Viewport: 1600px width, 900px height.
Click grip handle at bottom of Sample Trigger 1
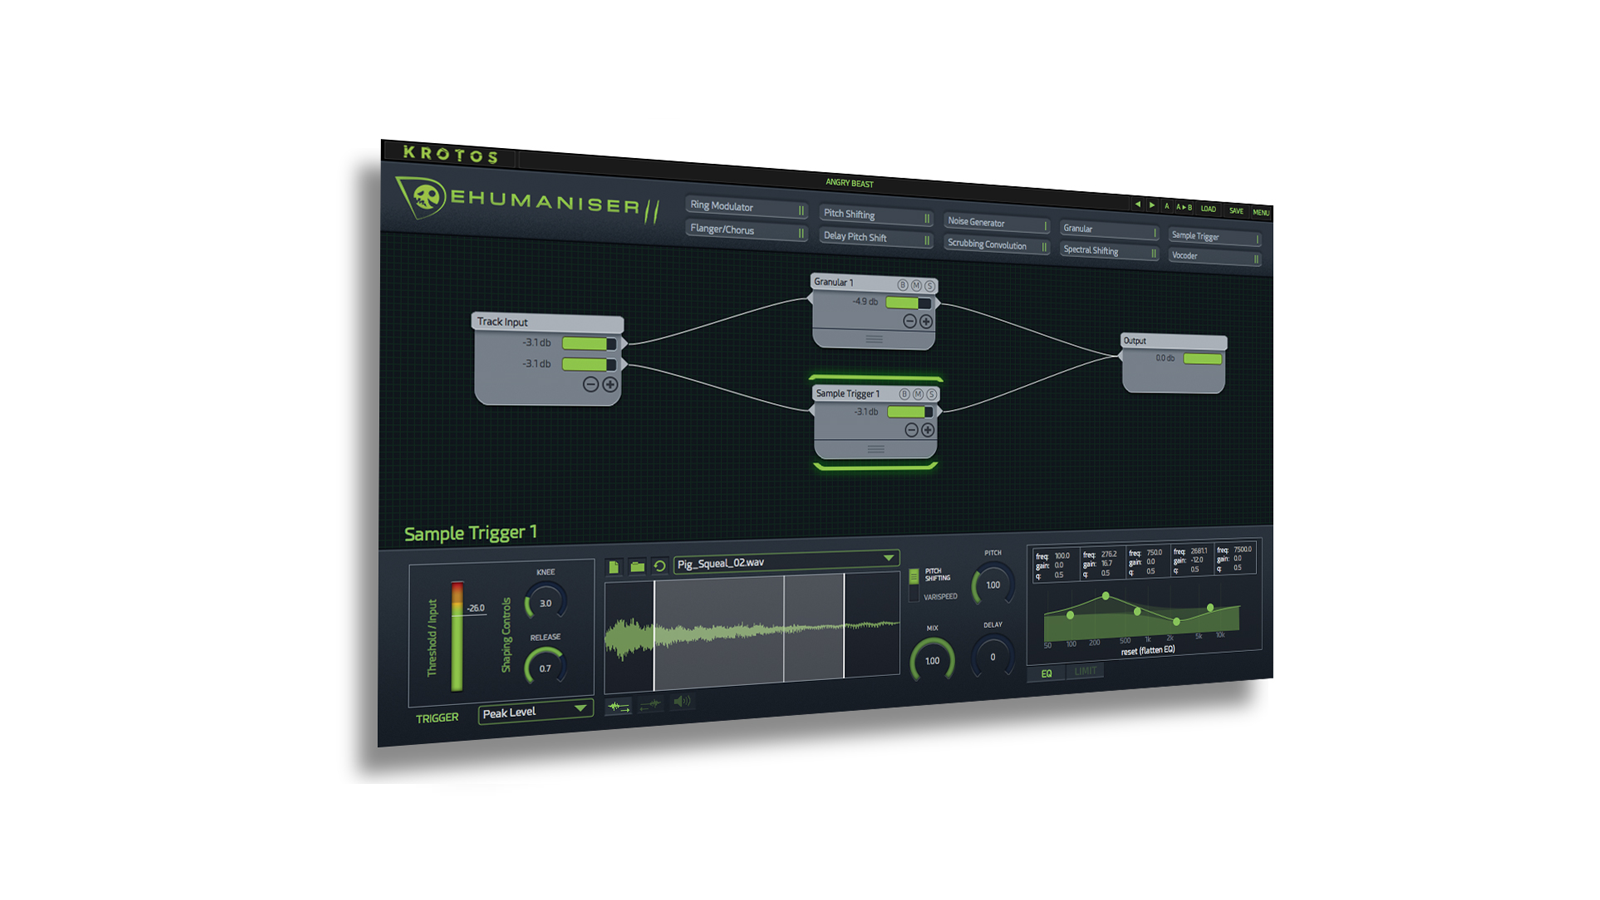pos(876,449)
